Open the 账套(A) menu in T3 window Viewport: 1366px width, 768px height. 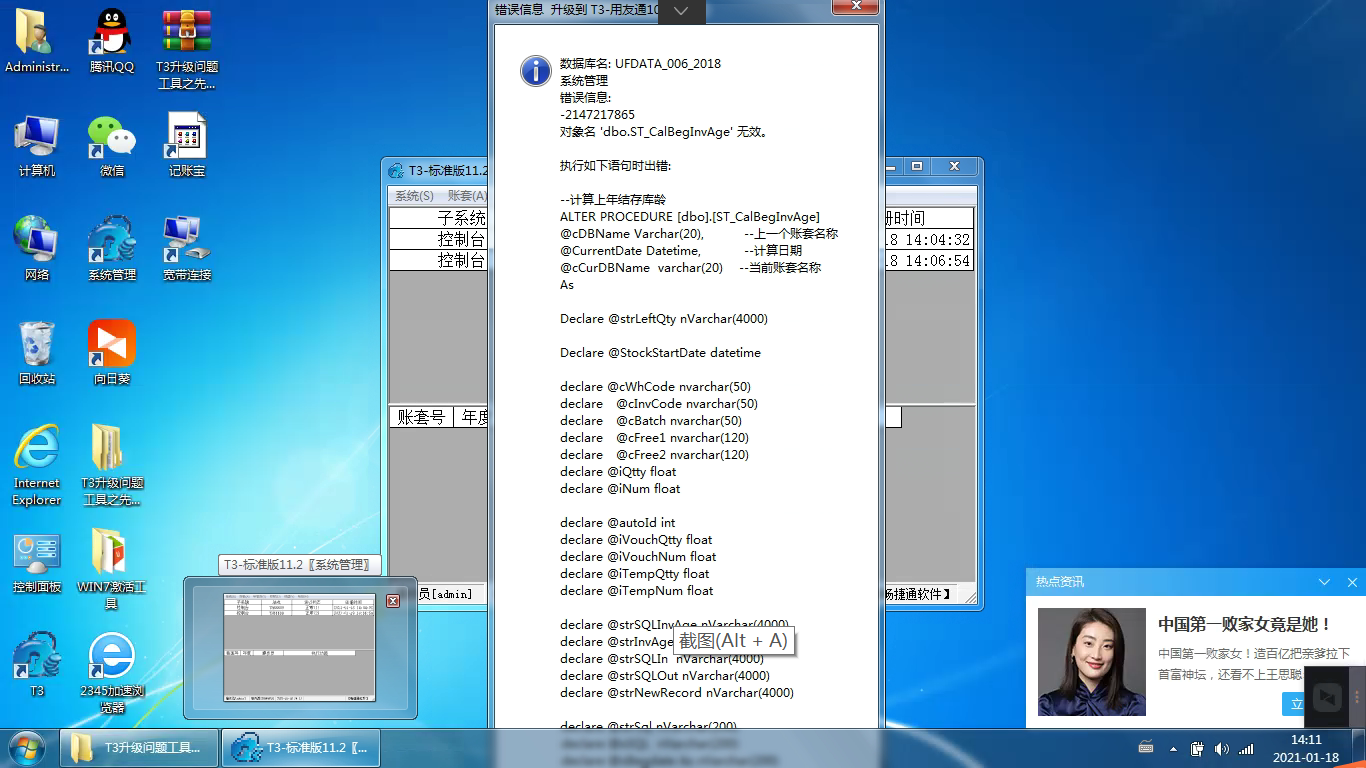pos(467,196)
